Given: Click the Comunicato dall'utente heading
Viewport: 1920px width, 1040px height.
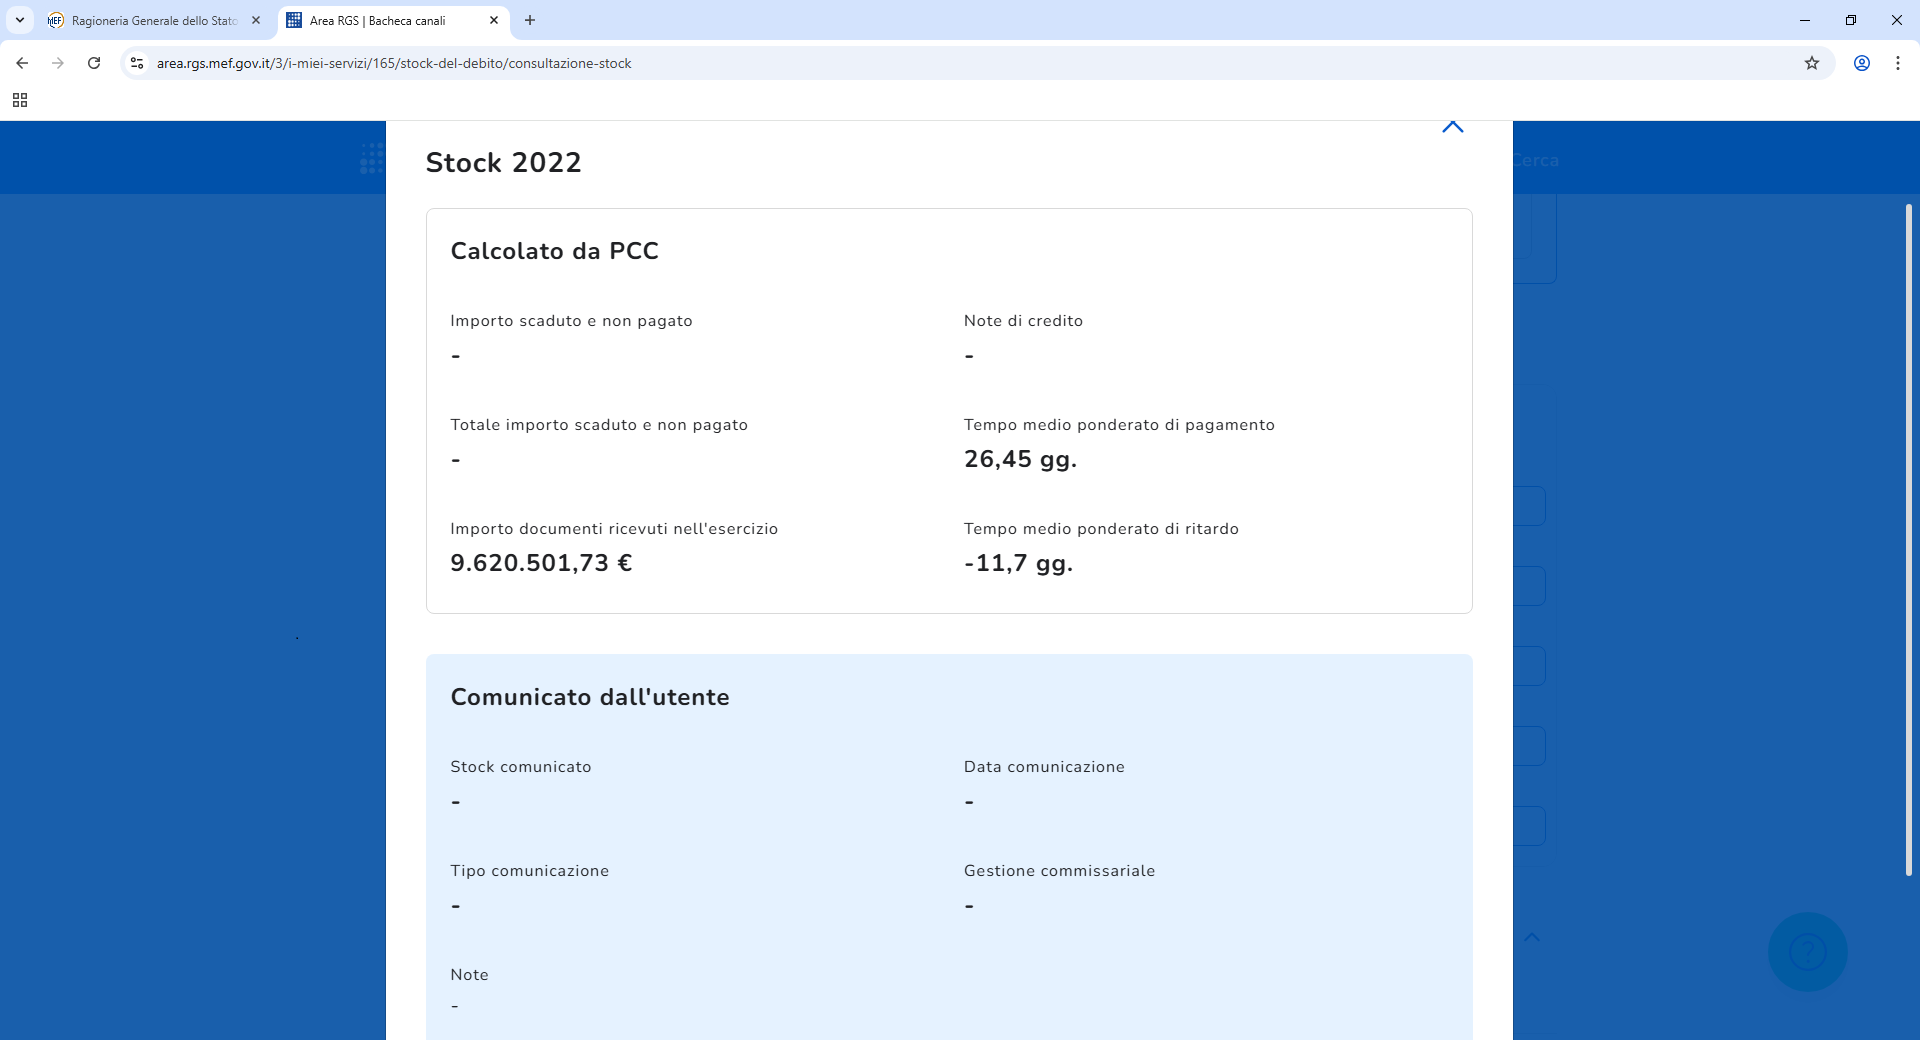Looking at the screenshot, I should pyautogui.click(x=590, y=697).
